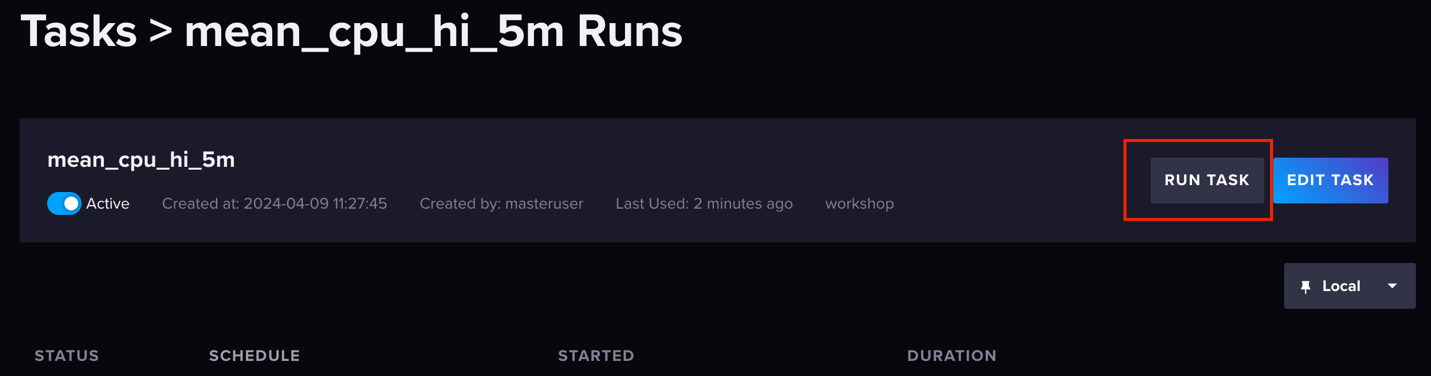Click the breadcrumb arrow after Tasks
The image size is (1431, 376).
click(160, 33)
